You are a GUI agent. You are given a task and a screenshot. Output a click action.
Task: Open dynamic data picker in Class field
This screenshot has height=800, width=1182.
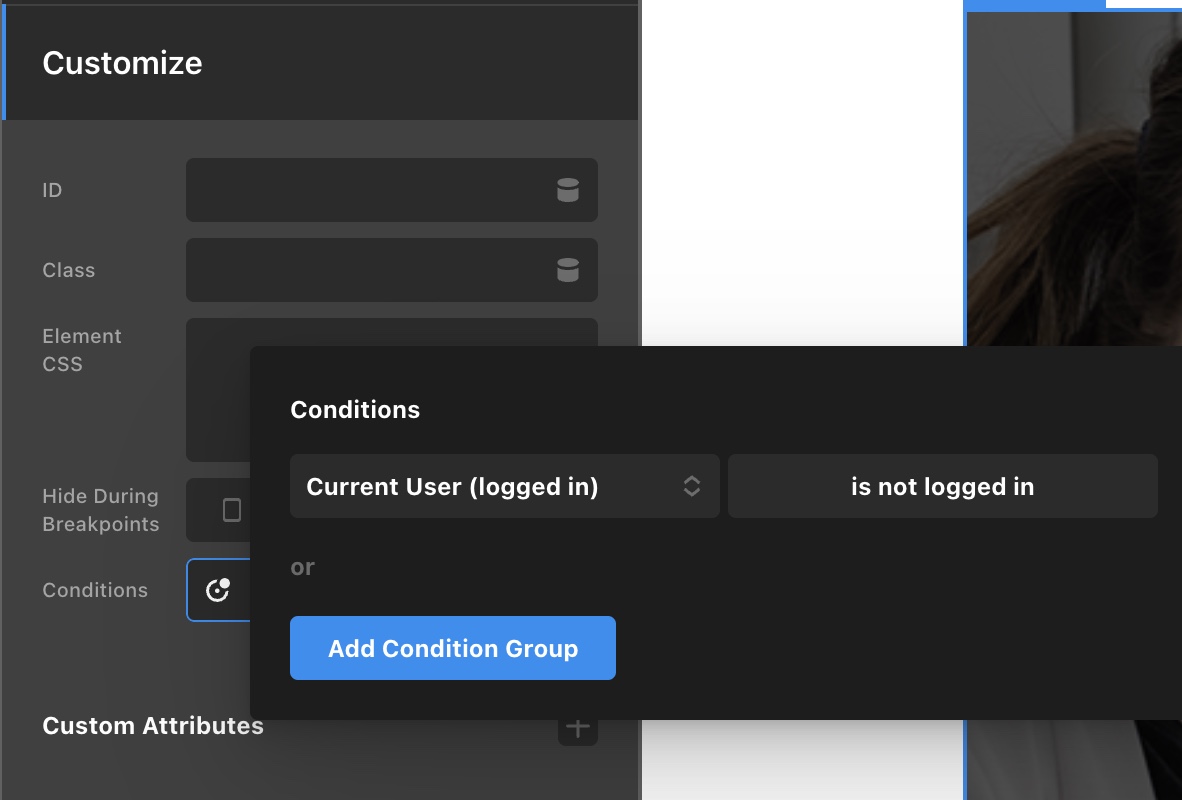tap(568, 270)
